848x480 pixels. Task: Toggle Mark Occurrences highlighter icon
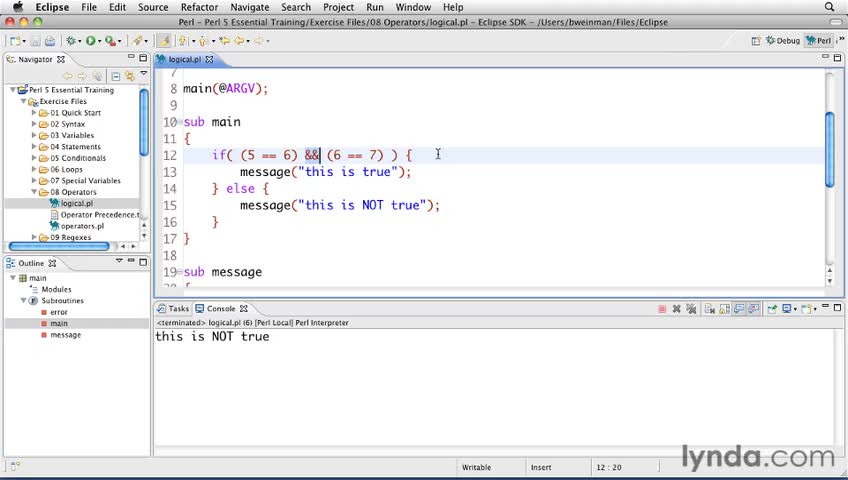164,41
